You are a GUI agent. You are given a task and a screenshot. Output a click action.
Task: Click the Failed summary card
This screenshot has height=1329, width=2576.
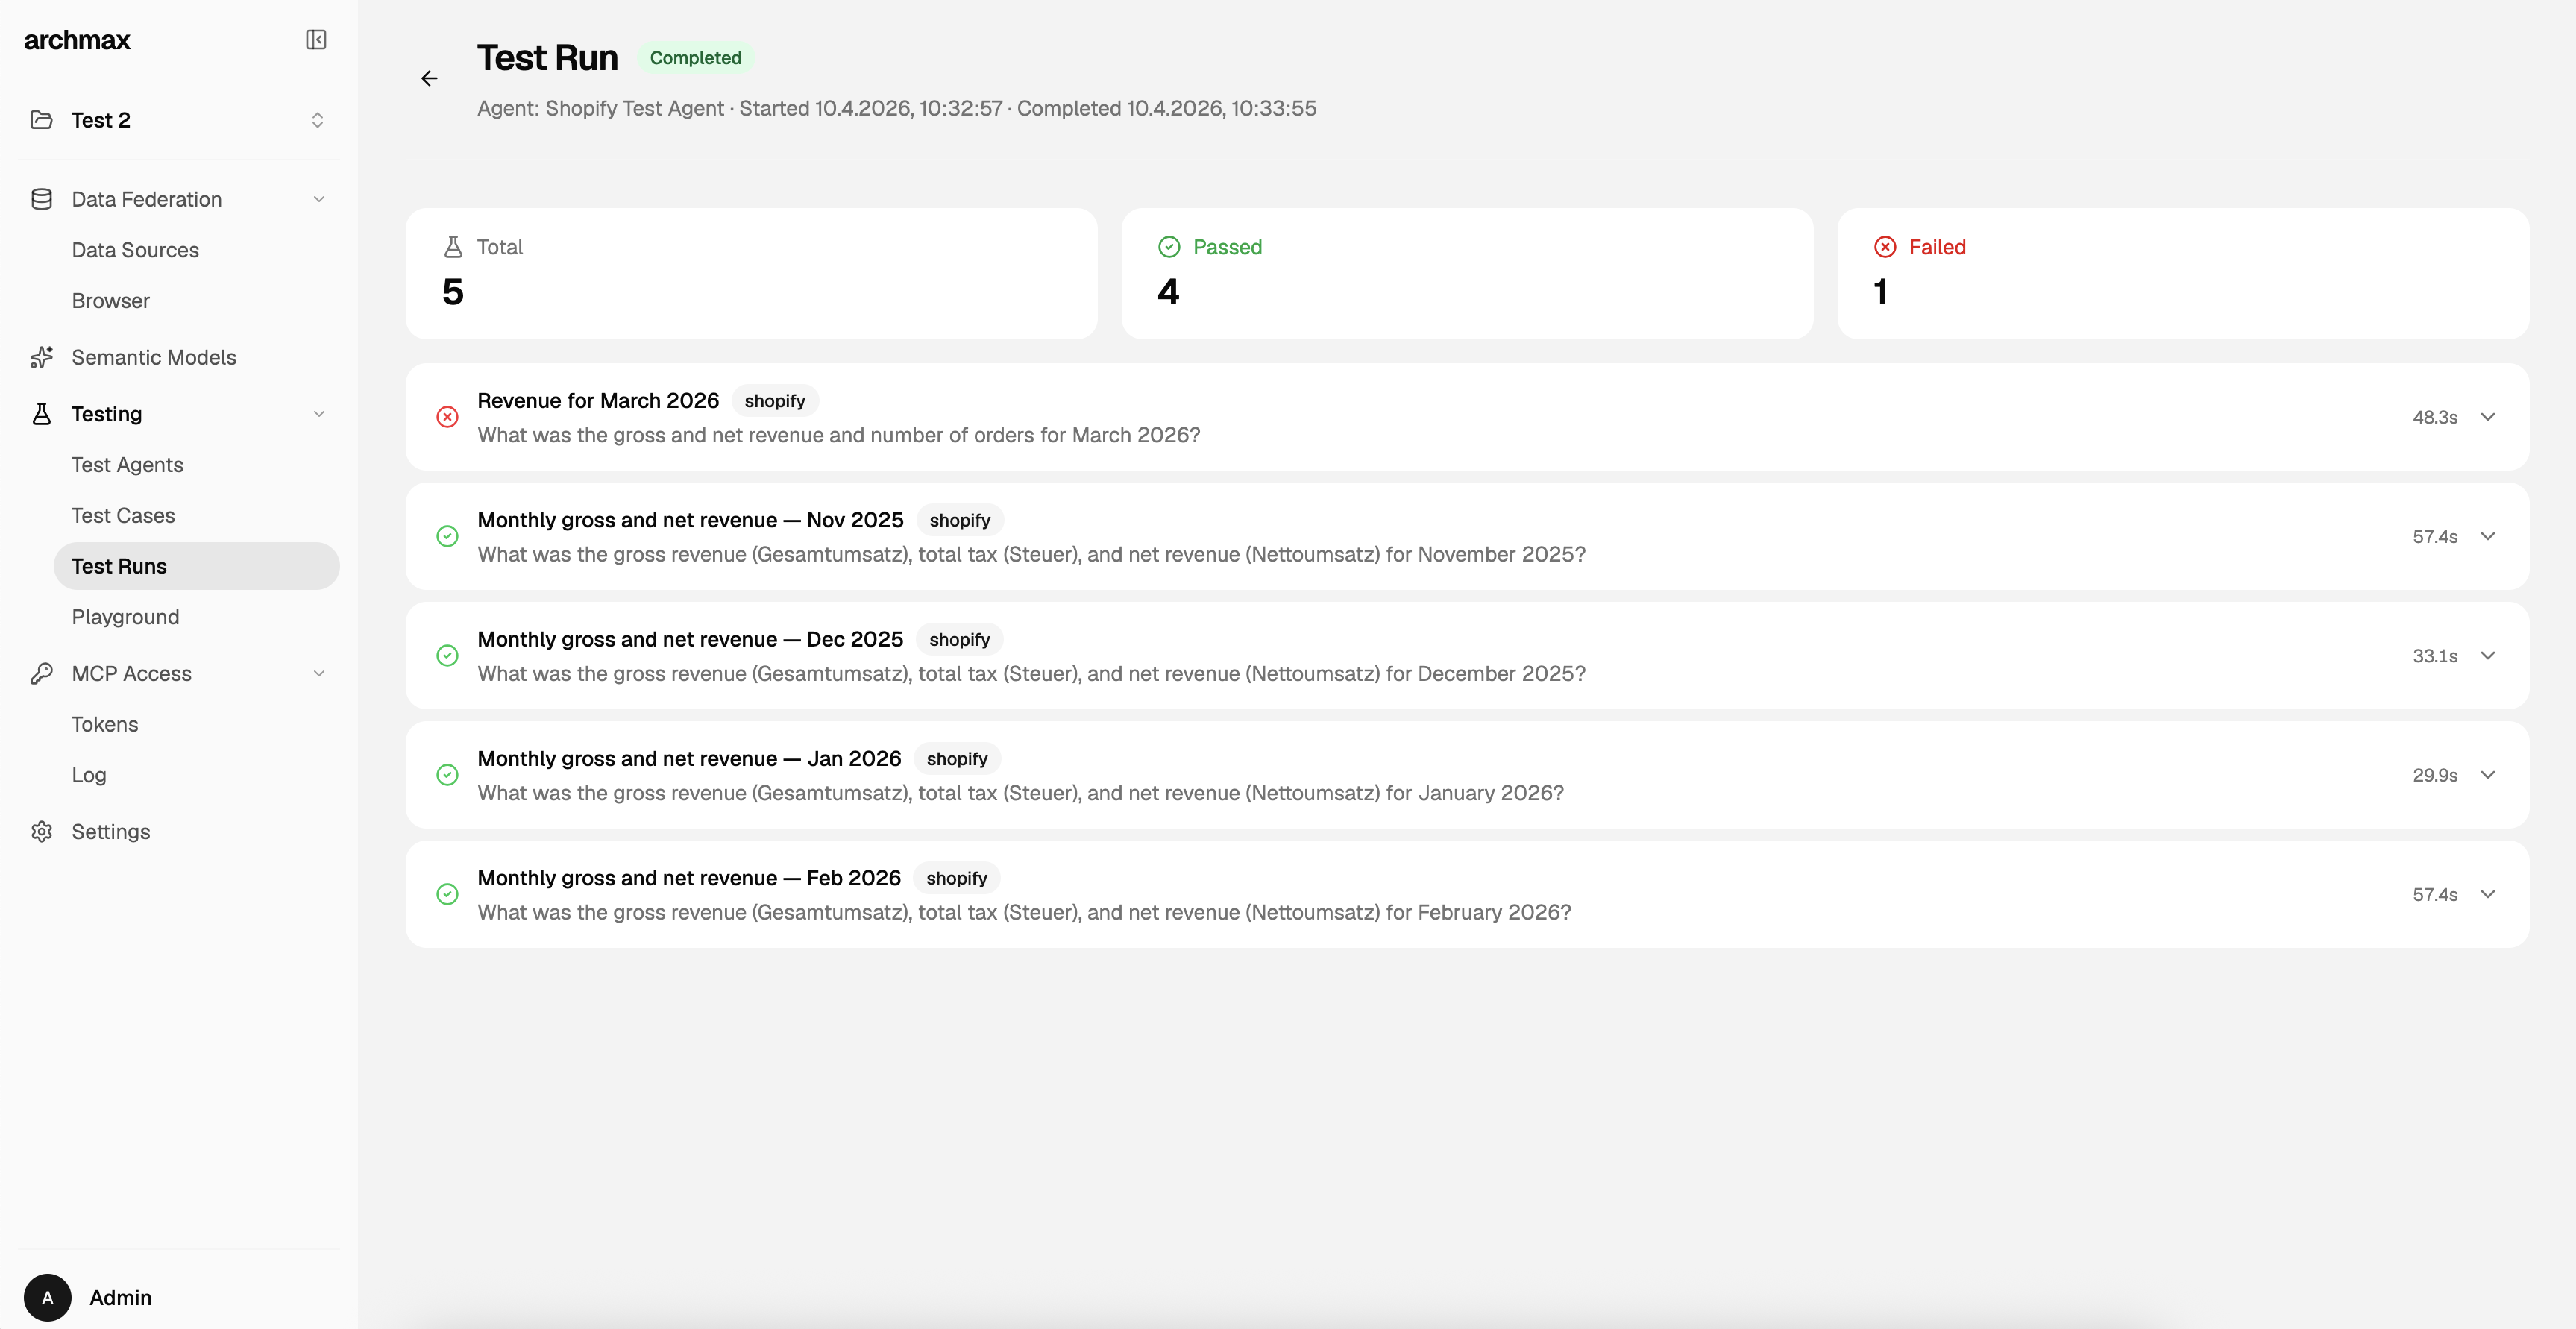2182,273
